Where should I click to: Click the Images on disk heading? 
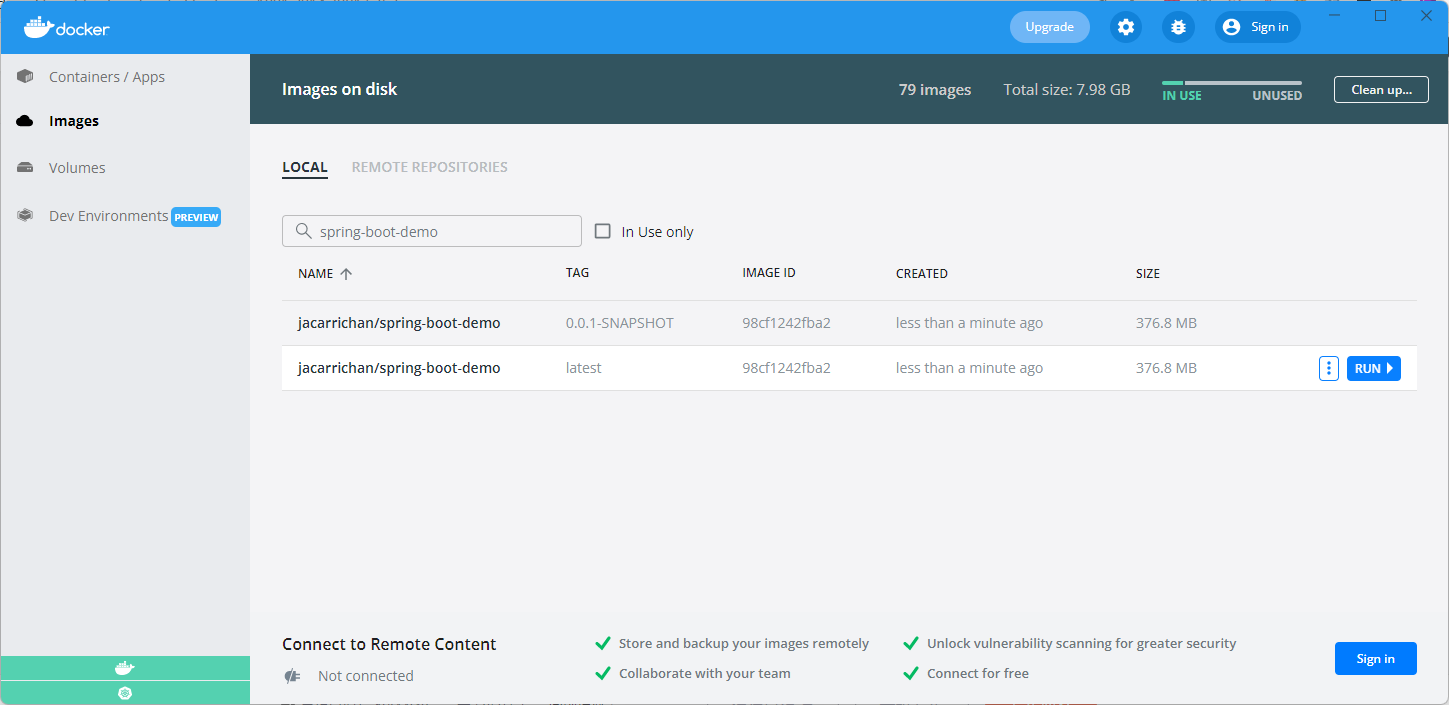(339, 89)
